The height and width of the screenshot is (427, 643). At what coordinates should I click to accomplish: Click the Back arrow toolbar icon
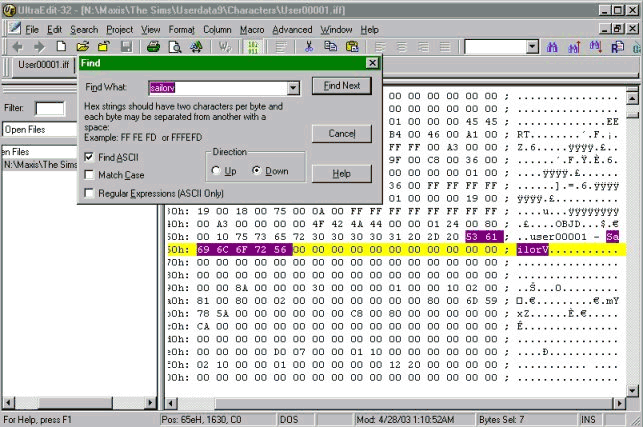click(16, 47)
